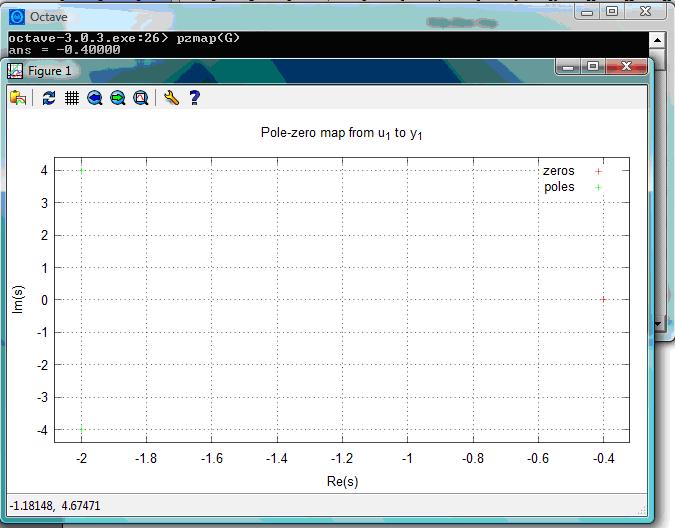The height and width of the screenshot is (528, 675).
Task: Minimize the Octave console window
Action: click(587, 12)
